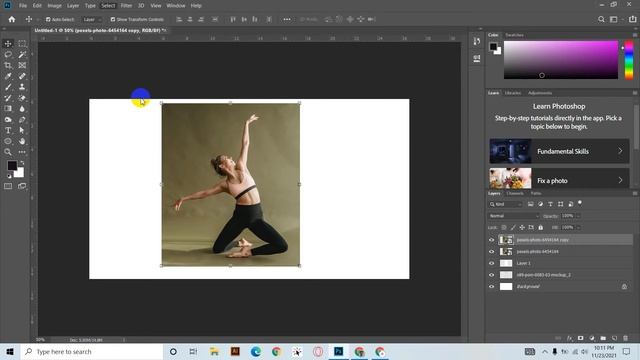
Task: Select the History Brush tool
Action: 8,98
